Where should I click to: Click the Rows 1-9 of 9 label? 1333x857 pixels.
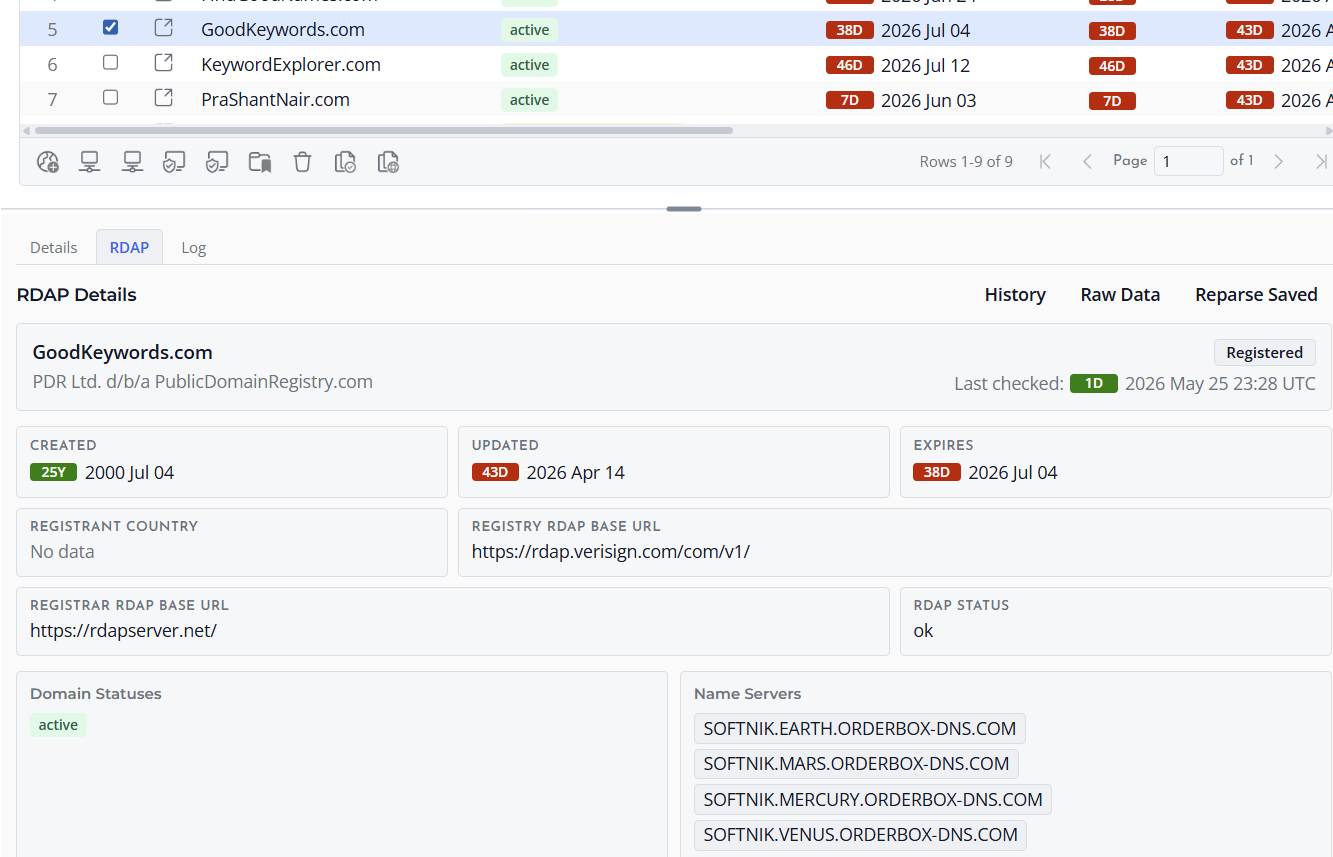coord(966,161)
